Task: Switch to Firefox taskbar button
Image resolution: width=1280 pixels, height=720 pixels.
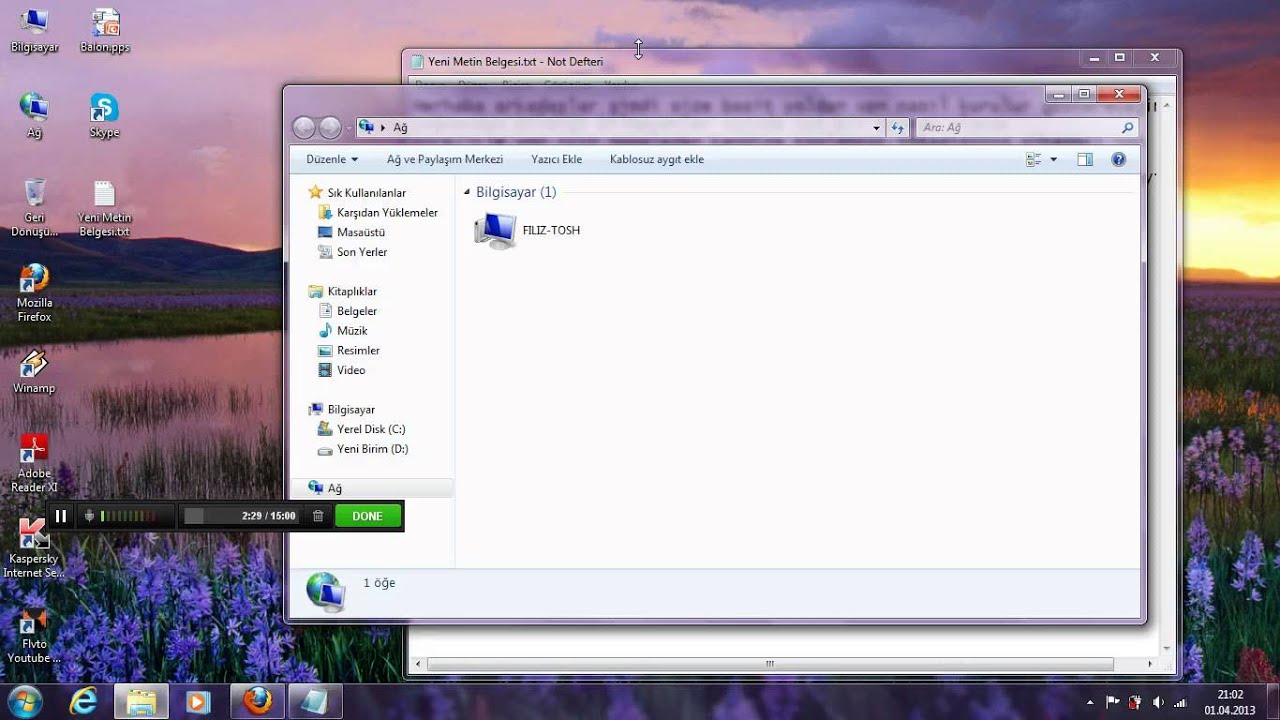Action: tap(258, 702)
